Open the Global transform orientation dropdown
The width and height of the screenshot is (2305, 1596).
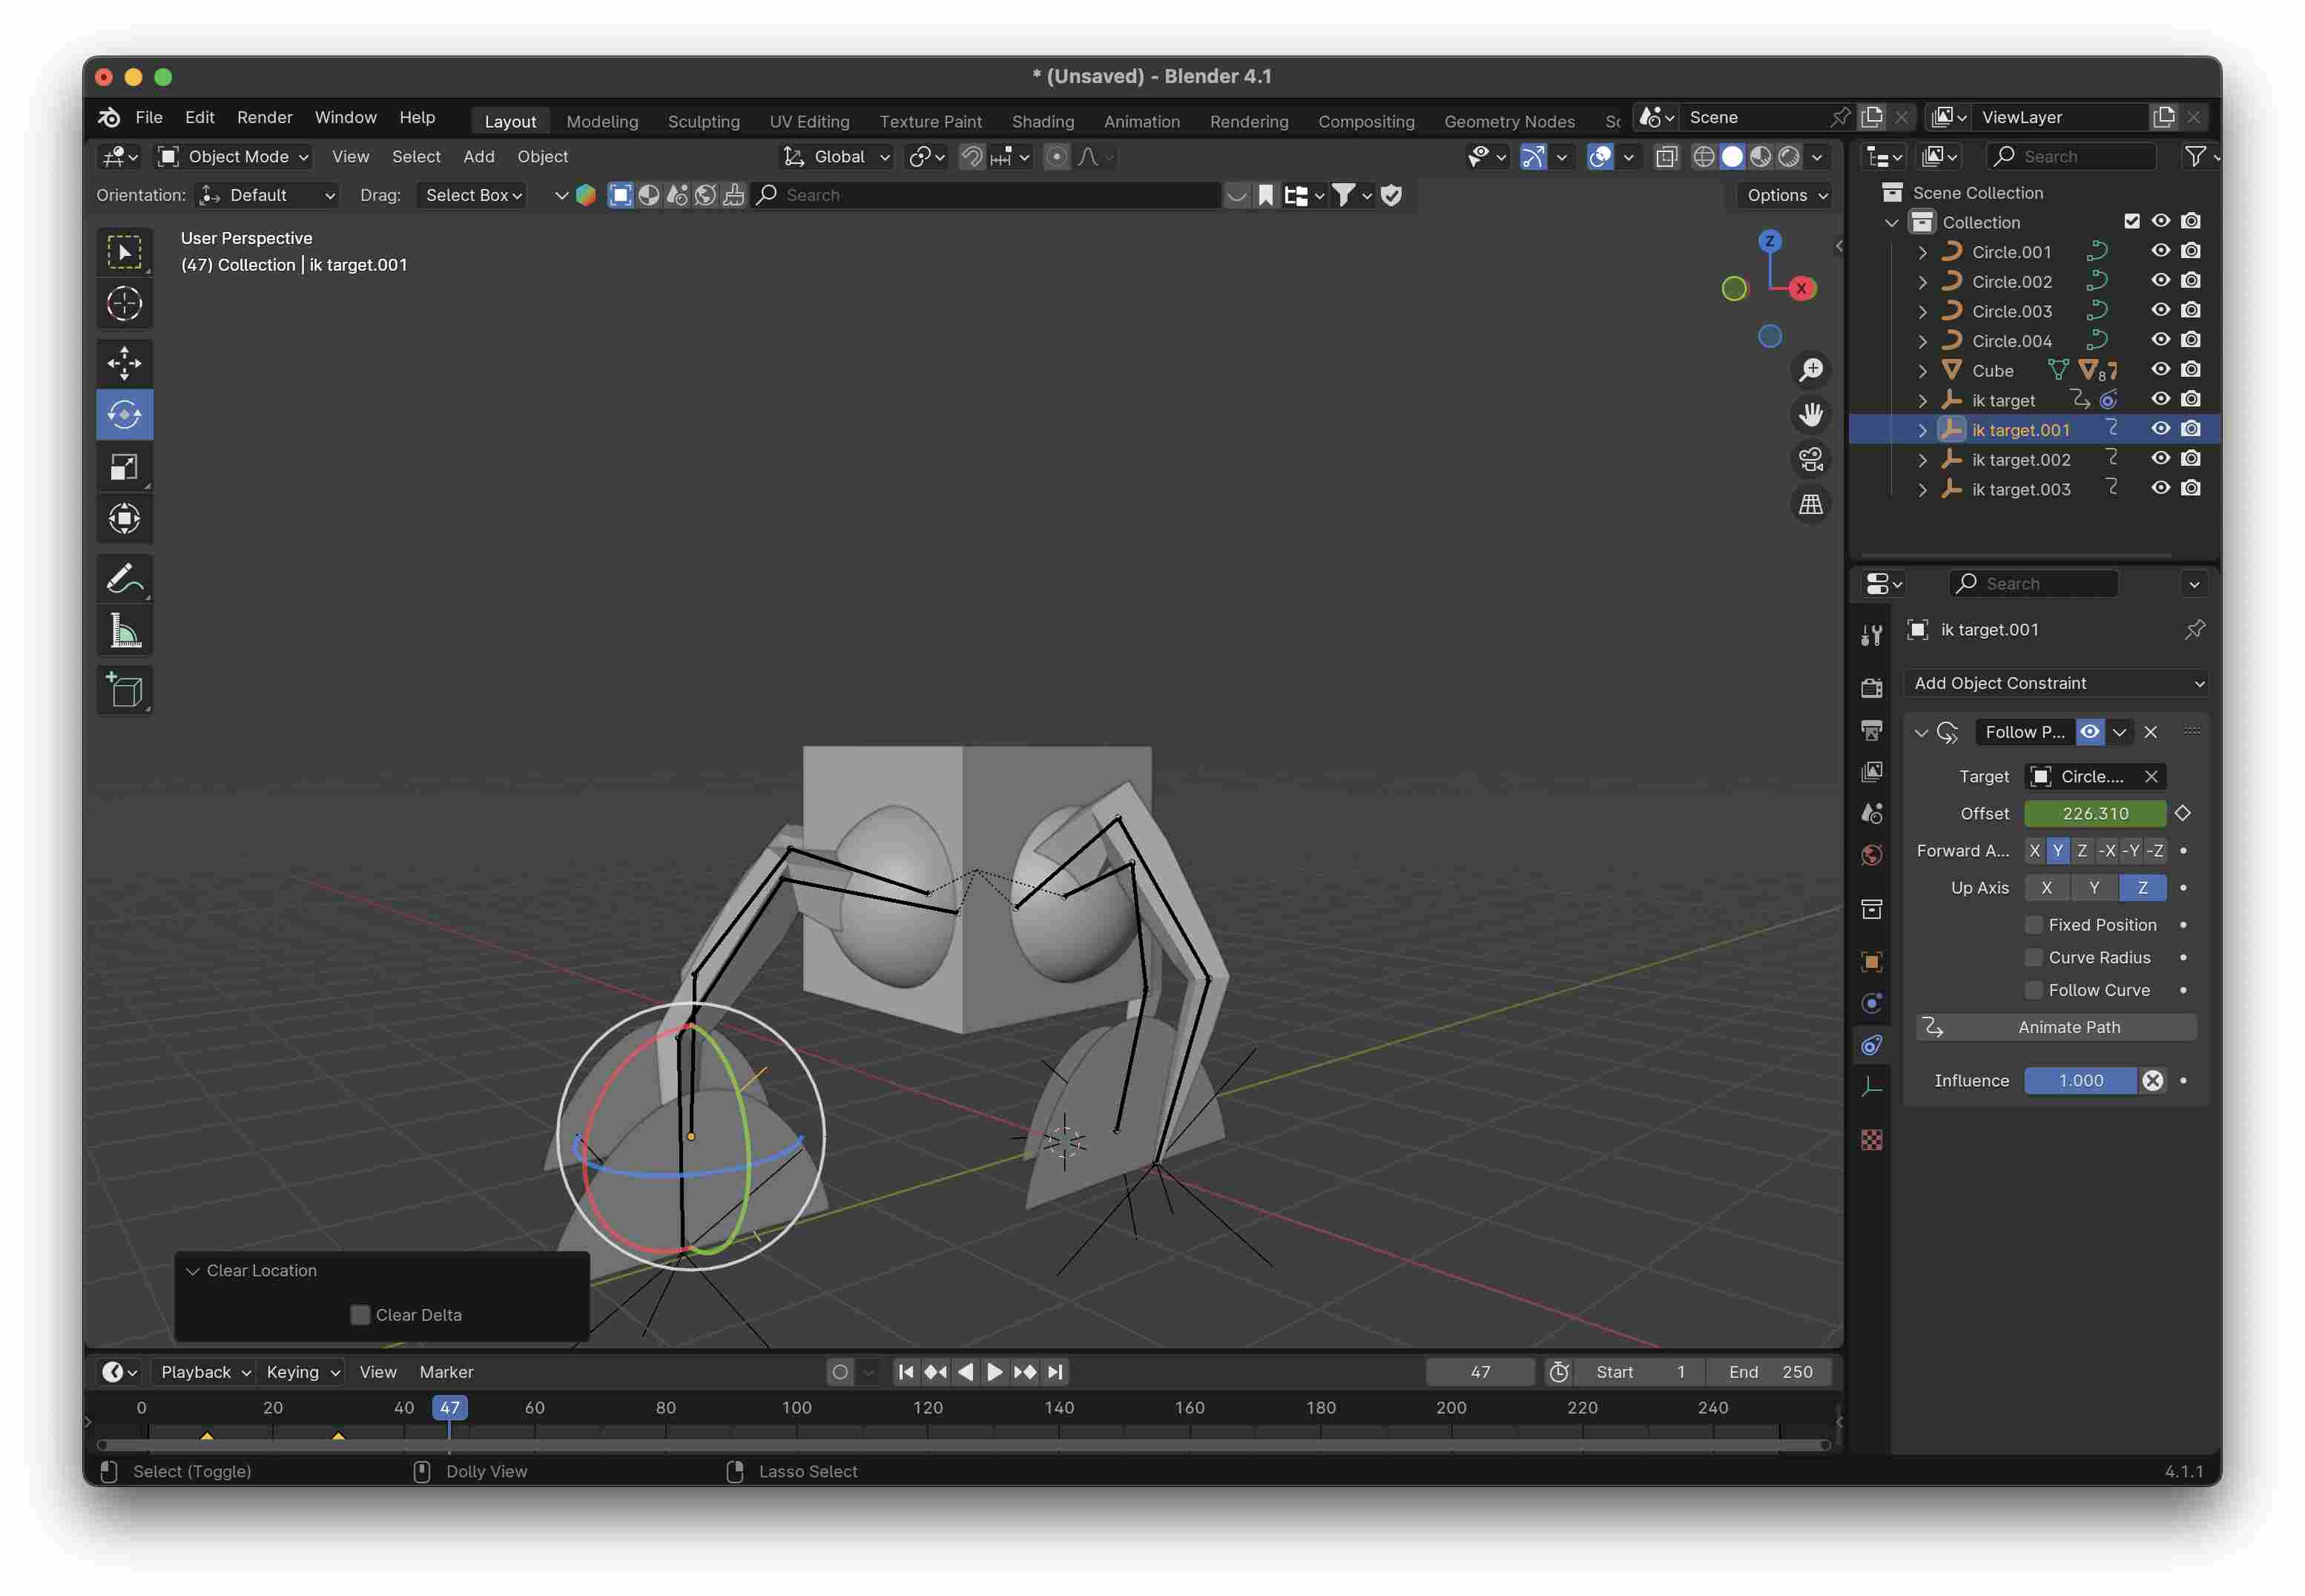point(836,156)
